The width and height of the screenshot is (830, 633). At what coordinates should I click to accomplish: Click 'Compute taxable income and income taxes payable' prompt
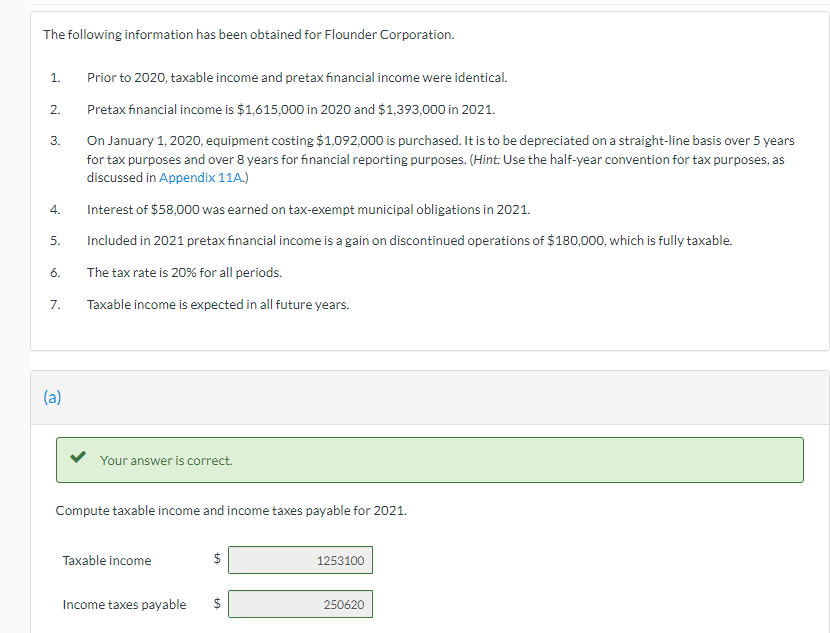point(231,511)
